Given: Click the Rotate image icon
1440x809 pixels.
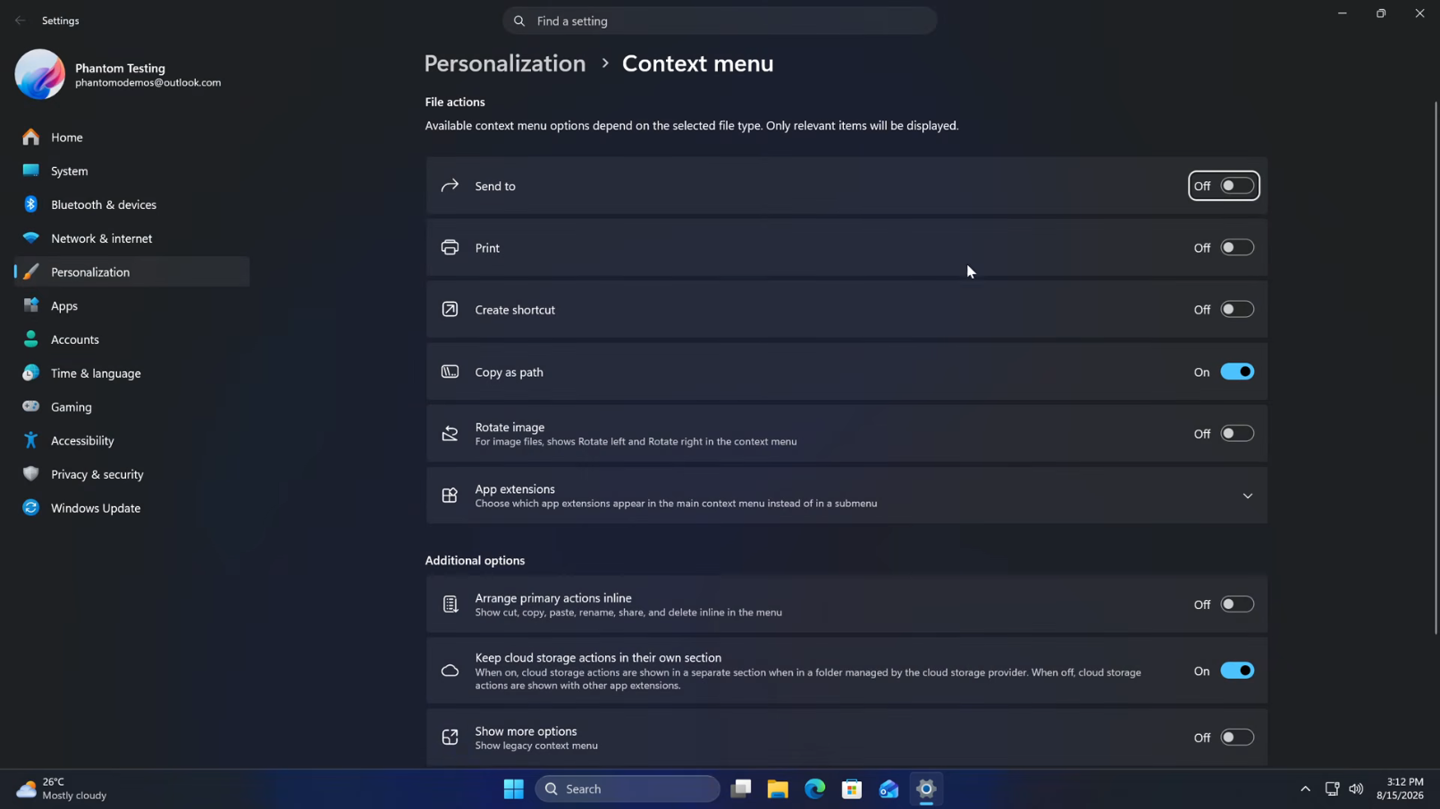Looking at the screenshot, I should pos(450,434).
